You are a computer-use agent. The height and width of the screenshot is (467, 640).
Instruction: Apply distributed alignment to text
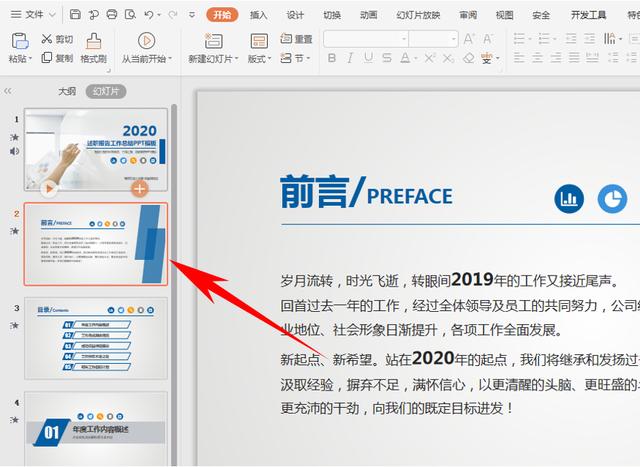(592, 58)
